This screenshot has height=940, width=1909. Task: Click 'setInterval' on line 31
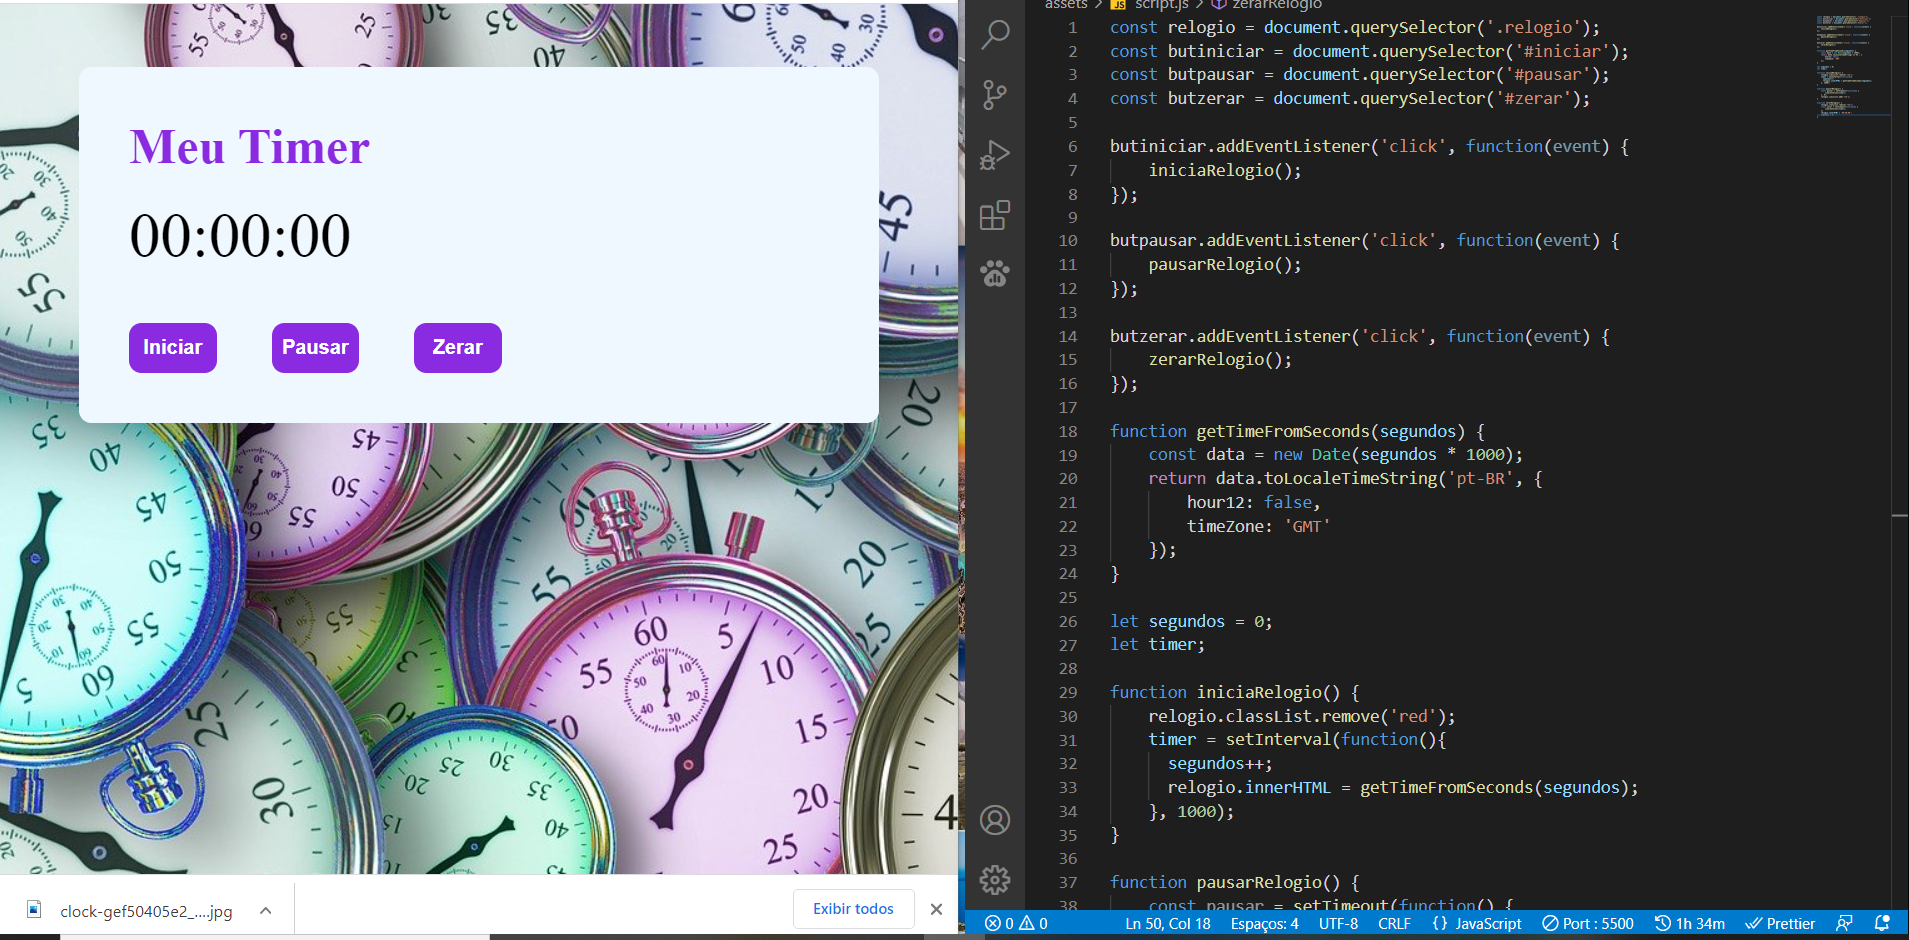tap(1279, 739)
